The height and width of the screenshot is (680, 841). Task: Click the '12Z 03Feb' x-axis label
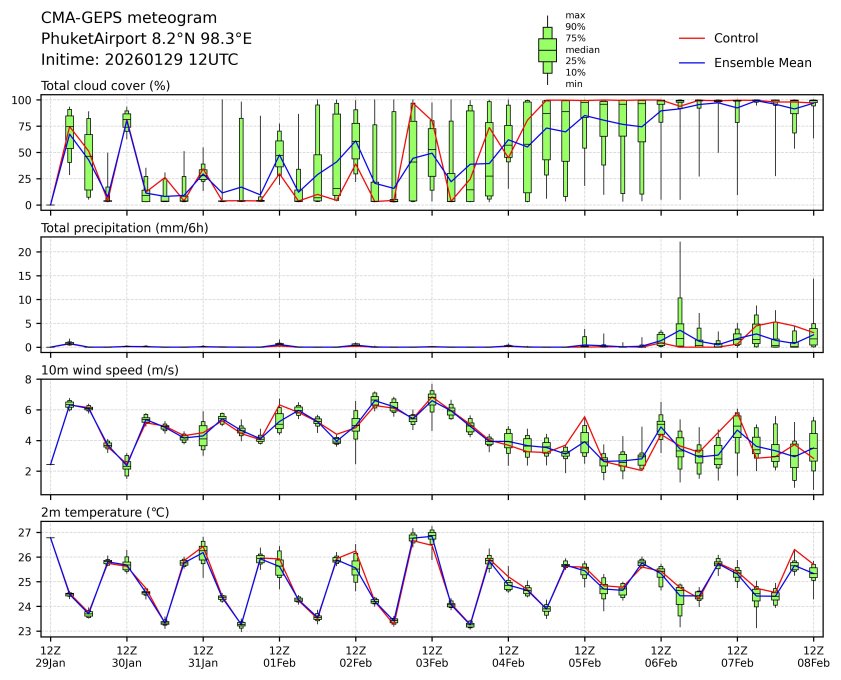point(431,656)
